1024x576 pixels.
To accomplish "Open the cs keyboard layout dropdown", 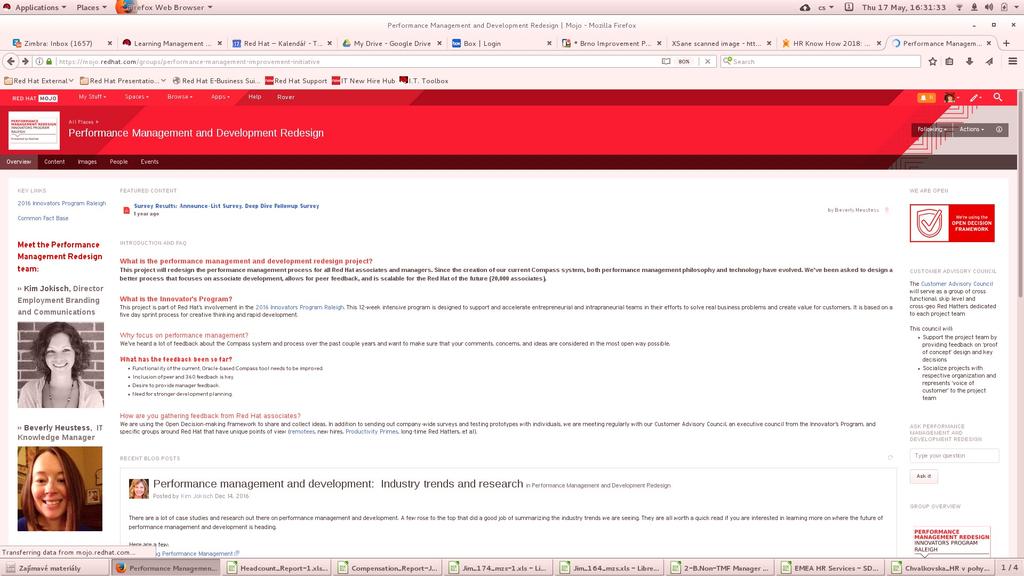I will coord(825,7).
